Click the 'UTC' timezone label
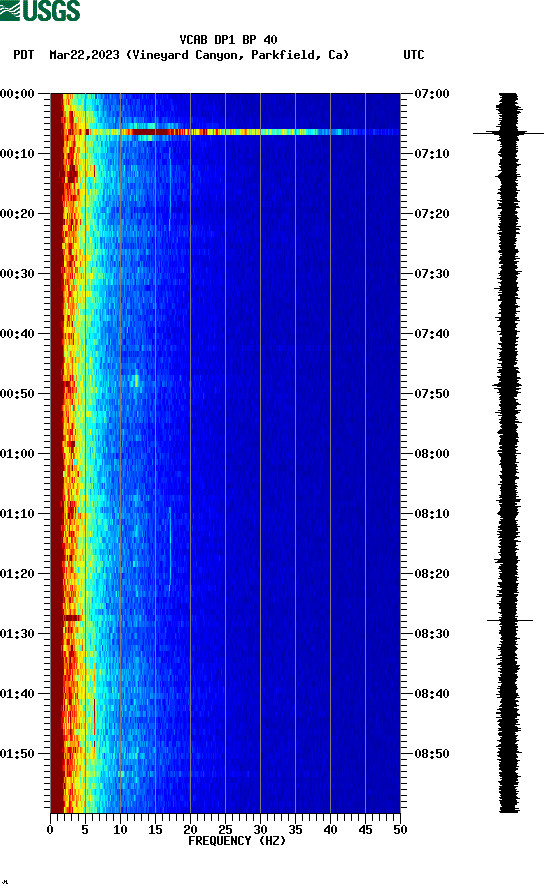This screenshot has width=552, height=893. (414, 55)
